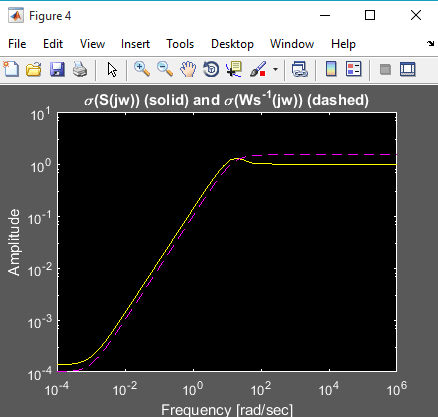
Task: Enable the Pan hand tool
Action: click(188, 69)
